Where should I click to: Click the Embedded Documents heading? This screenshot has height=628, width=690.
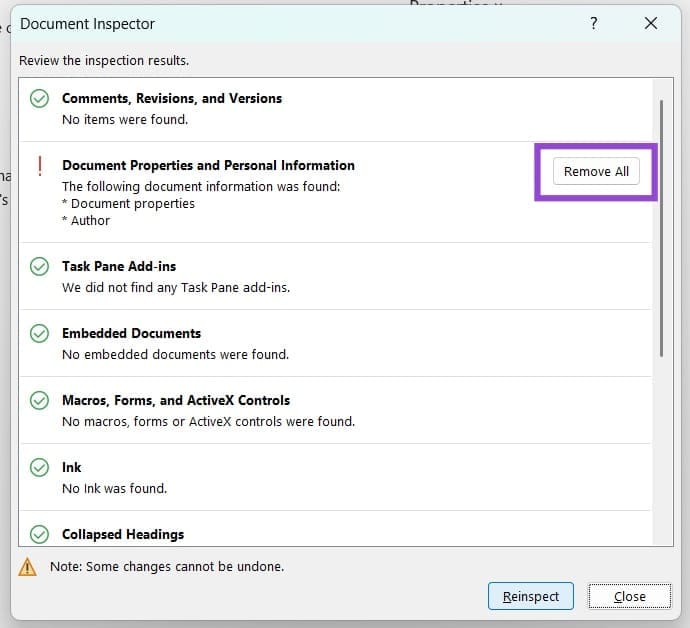131,333
